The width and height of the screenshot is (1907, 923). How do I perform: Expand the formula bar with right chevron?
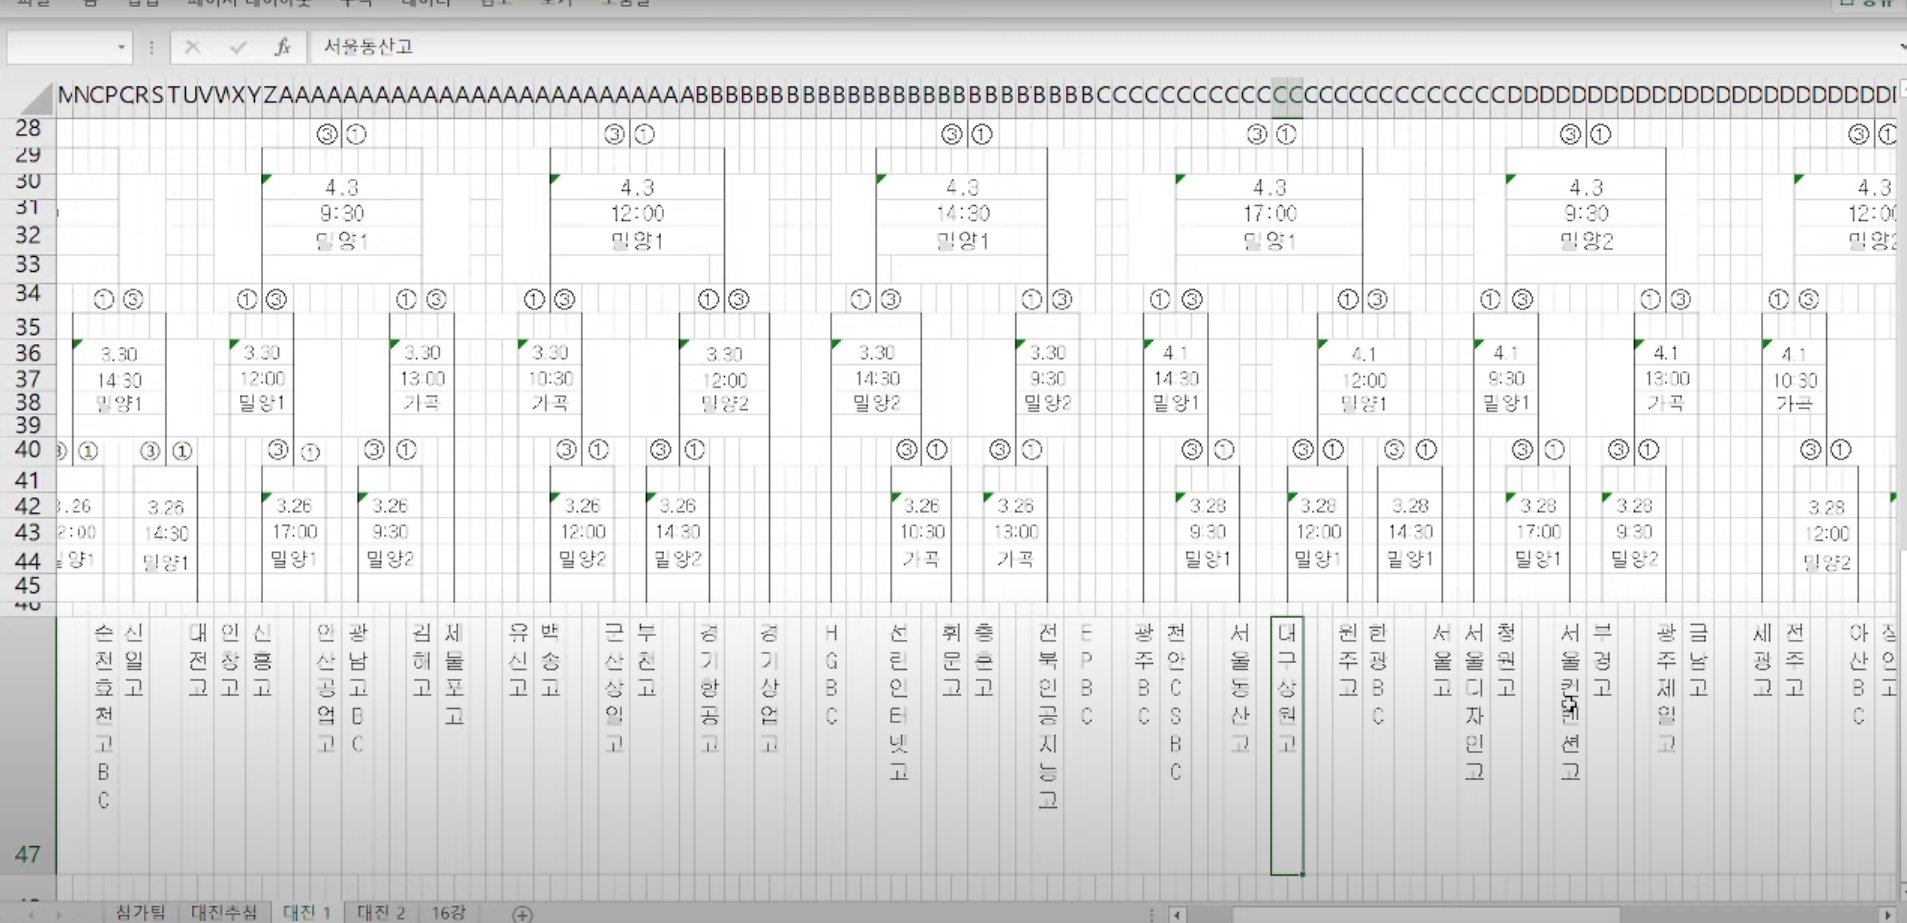click(x=1901, y=47)
